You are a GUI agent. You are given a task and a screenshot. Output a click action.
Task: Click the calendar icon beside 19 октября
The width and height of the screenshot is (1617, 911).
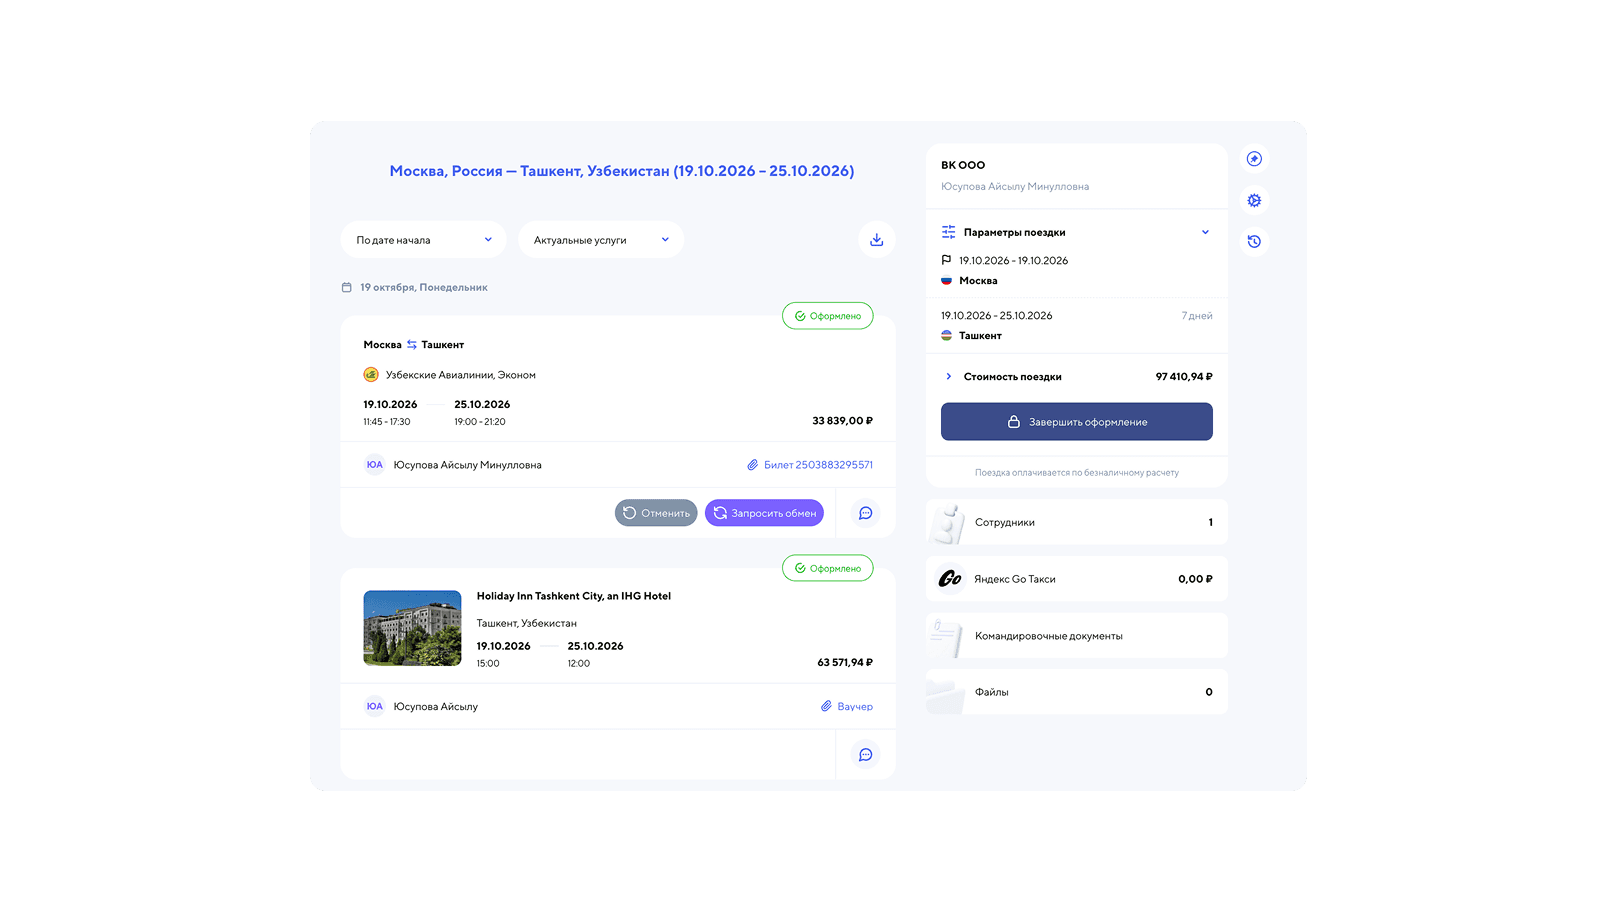click(x=347, y=287)
